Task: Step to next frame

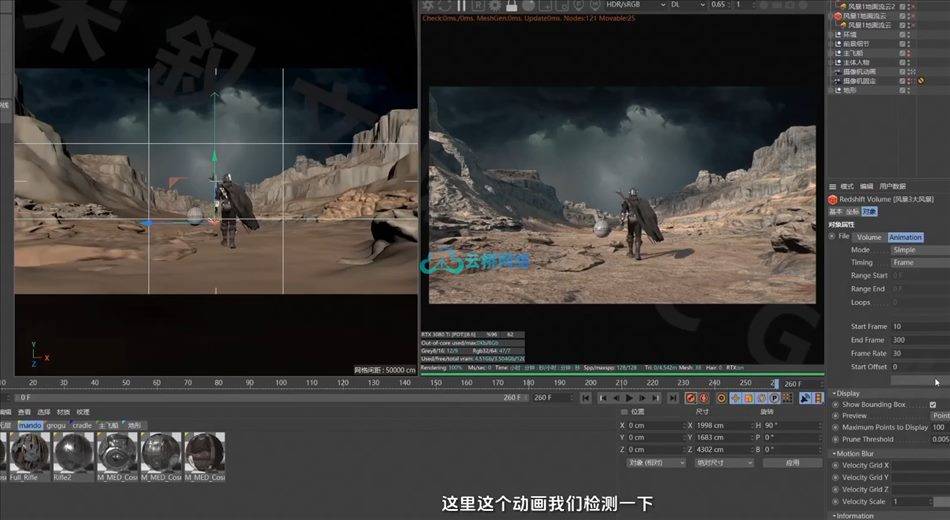Action: pyautogui.click(x=642, y=398)
